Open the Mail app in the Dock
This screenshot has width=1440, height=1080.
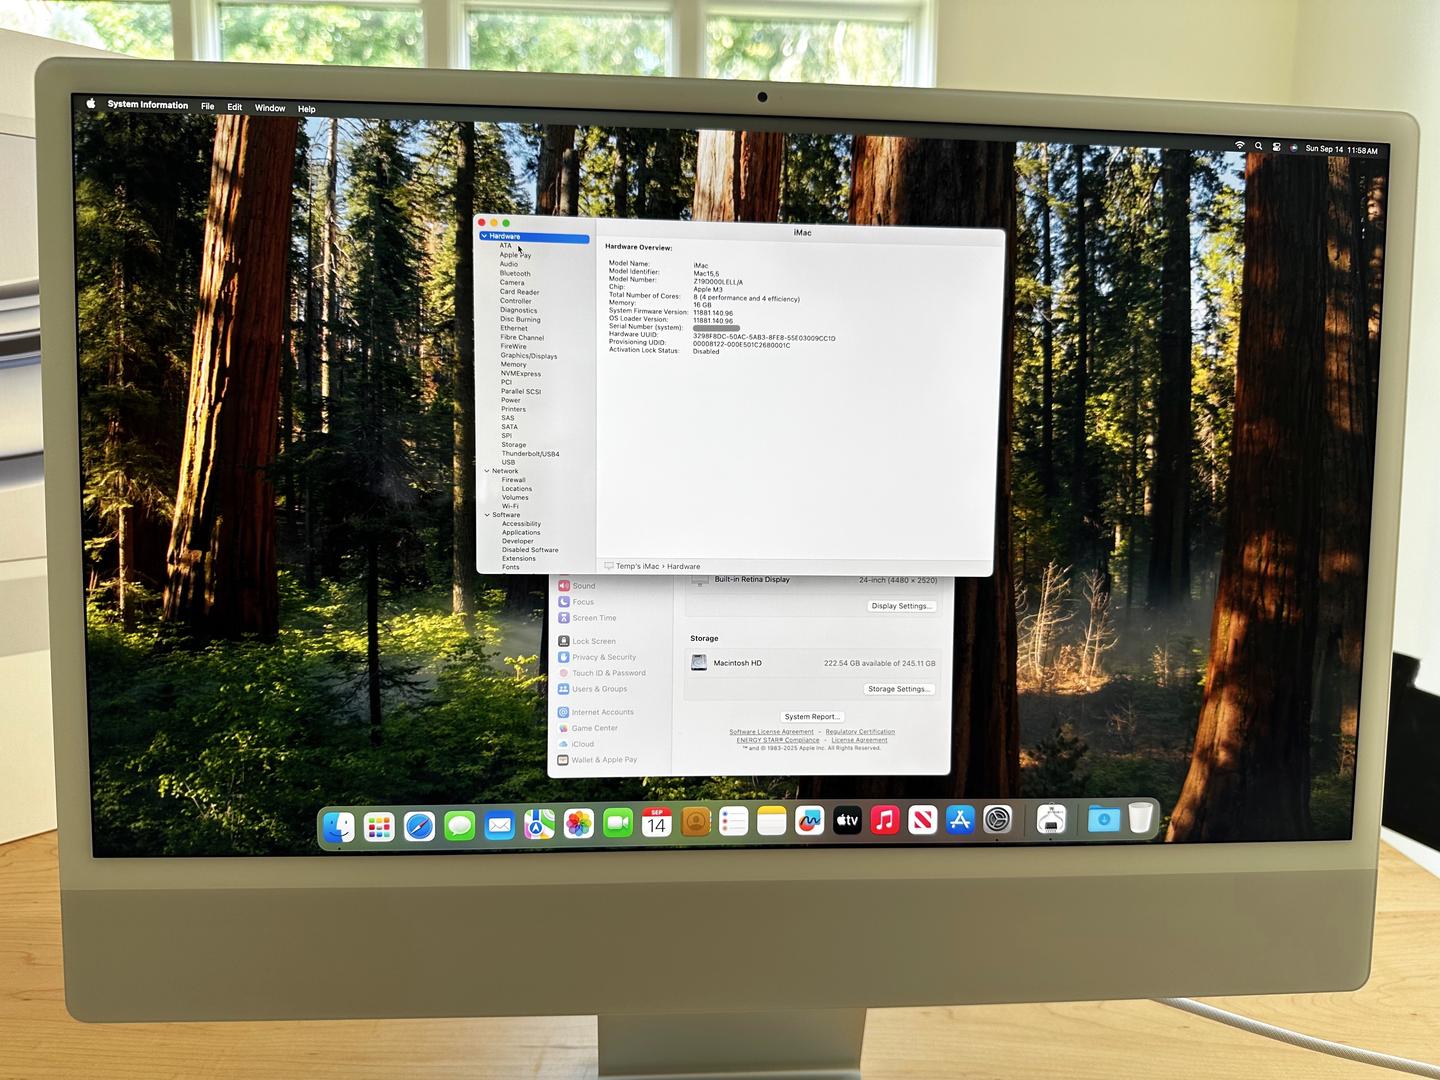(499, 825)
